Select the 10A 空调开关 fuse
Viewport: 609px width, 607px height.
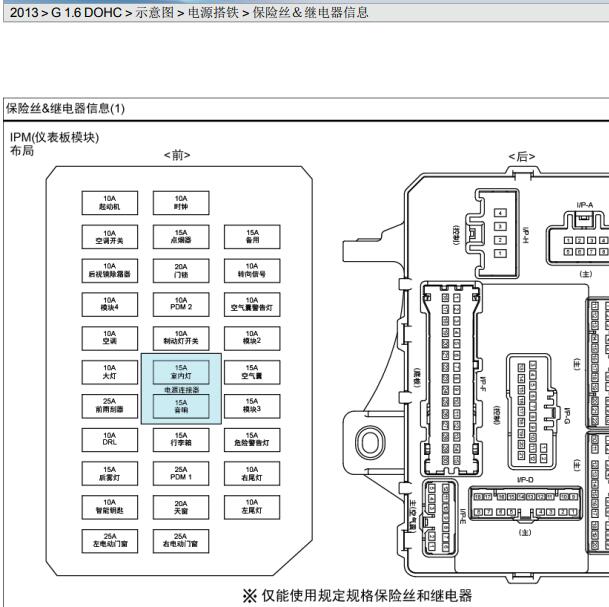click(x=110, y=237)
